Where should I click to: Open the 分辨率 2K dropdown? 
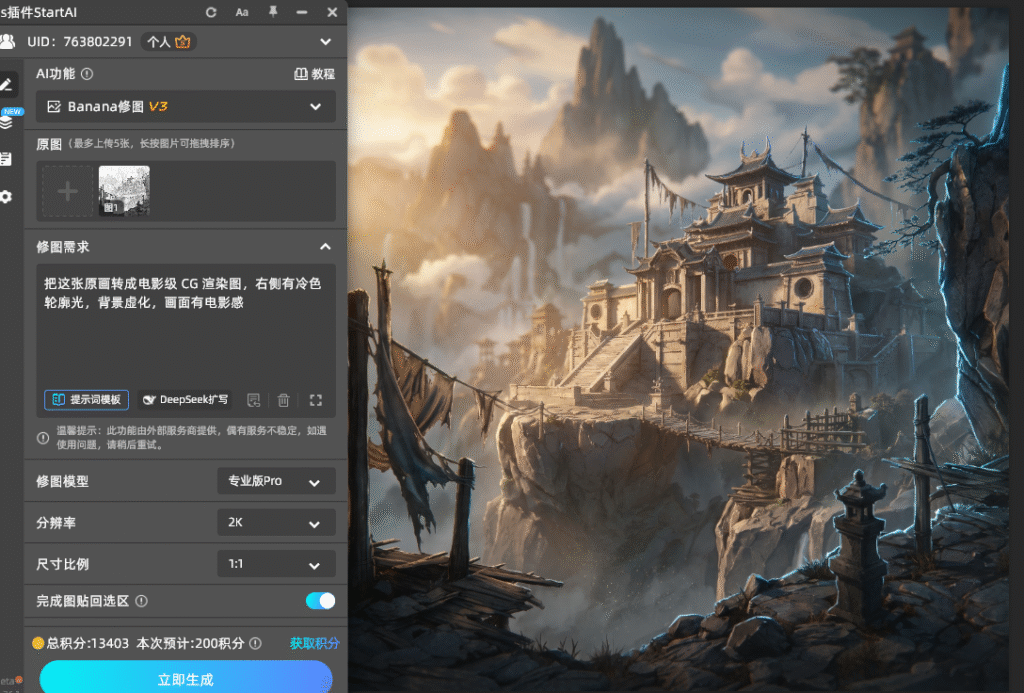tap(276, 523)
